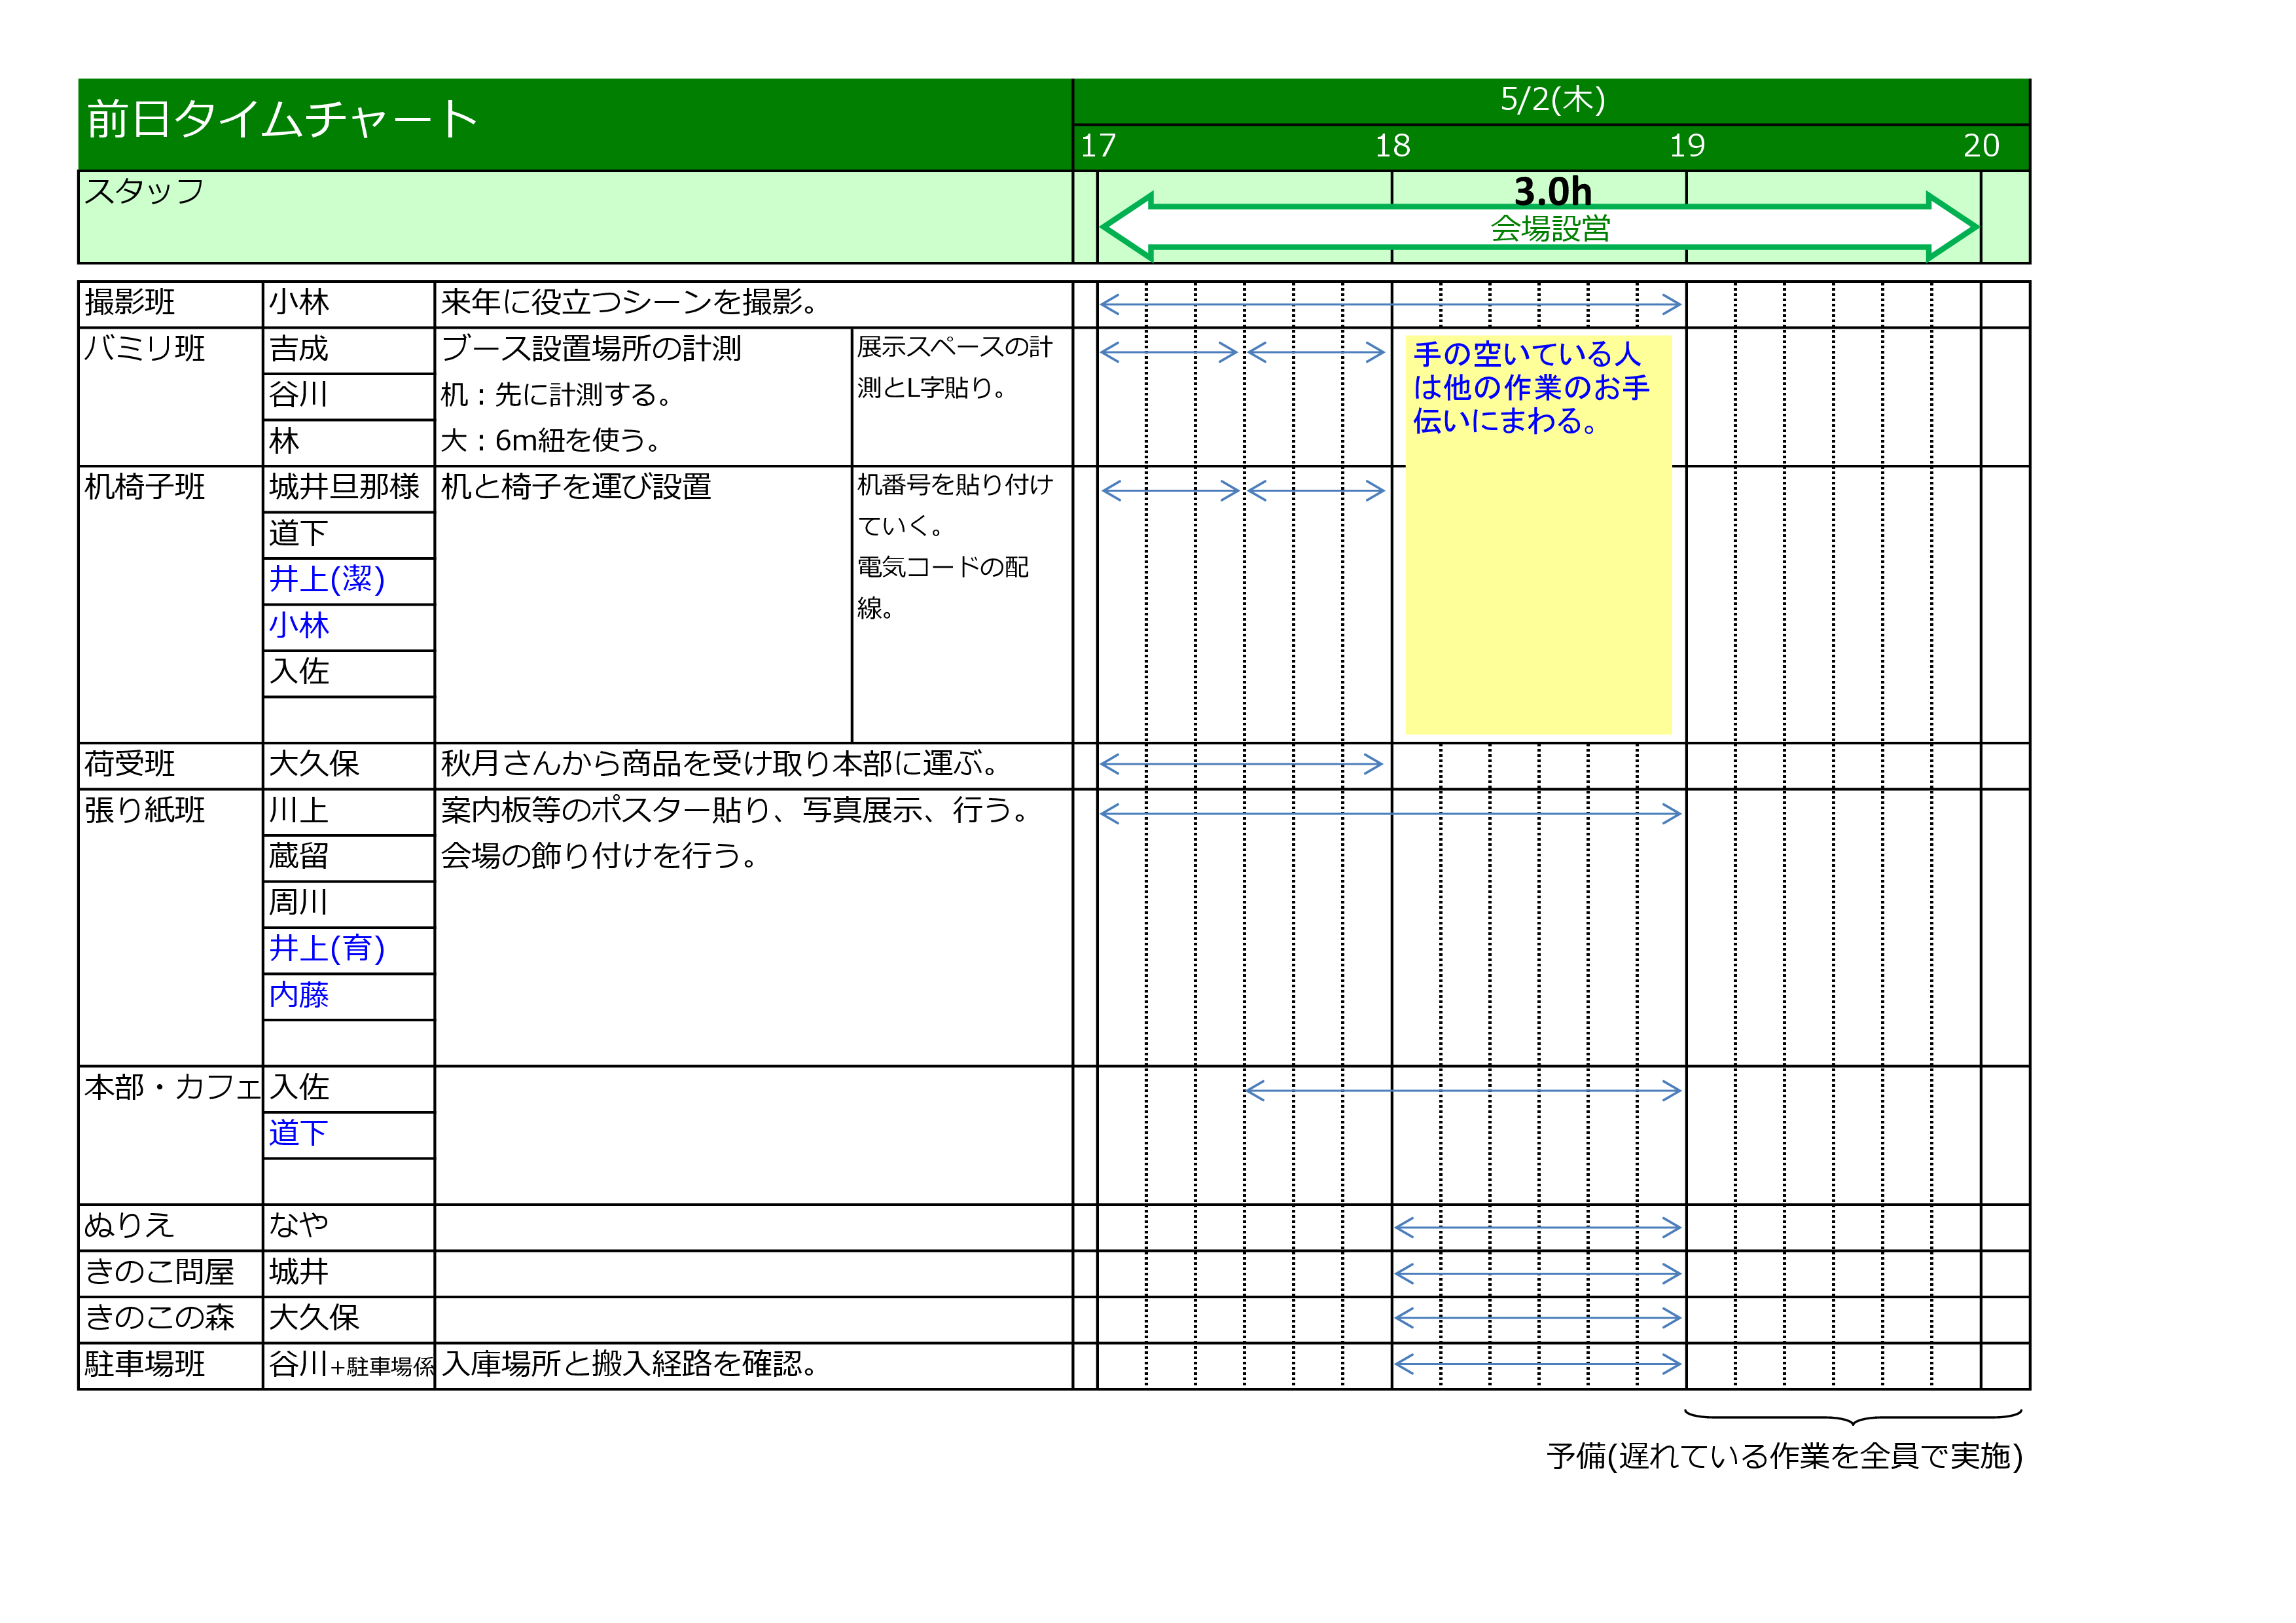The height and width of the screenshot is (1623, 2296).
Task: Select the 机椅子班 team cell
Action: click(x=170, y=604)
